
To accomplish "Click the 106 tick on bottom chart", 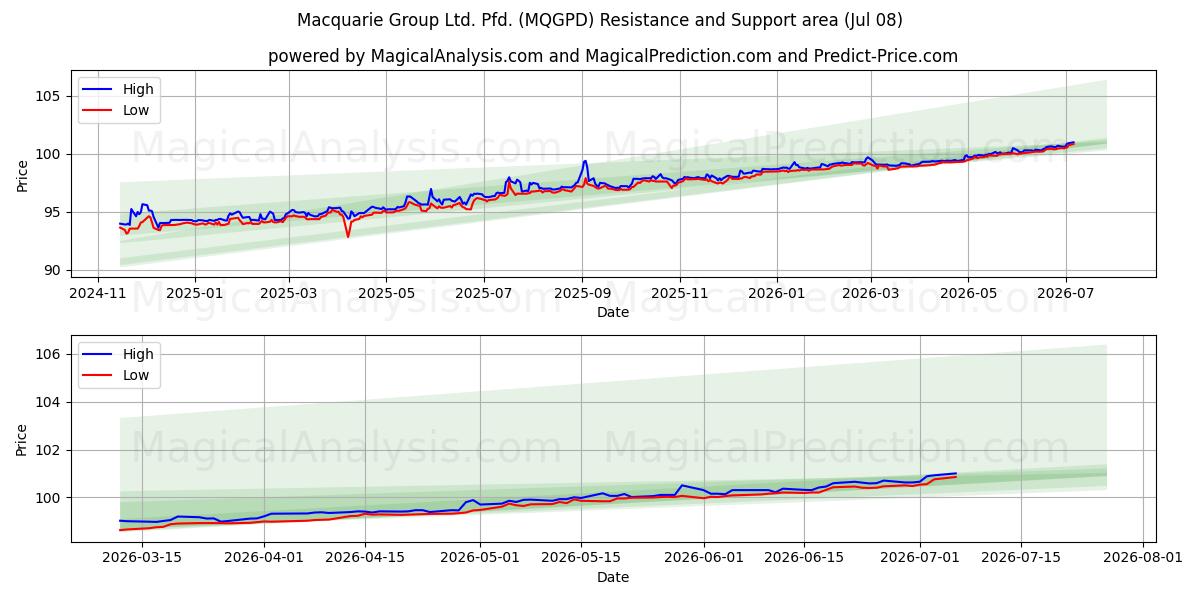I will click(50, 354).
